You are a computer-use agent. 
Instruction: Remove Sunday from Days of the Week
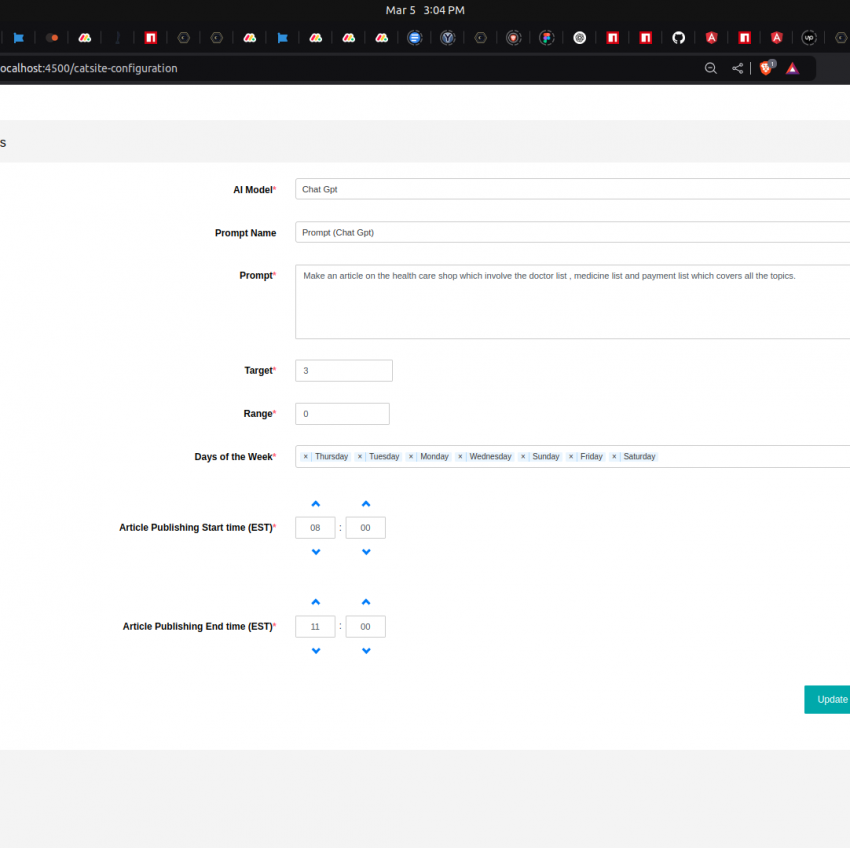[523, 457]
